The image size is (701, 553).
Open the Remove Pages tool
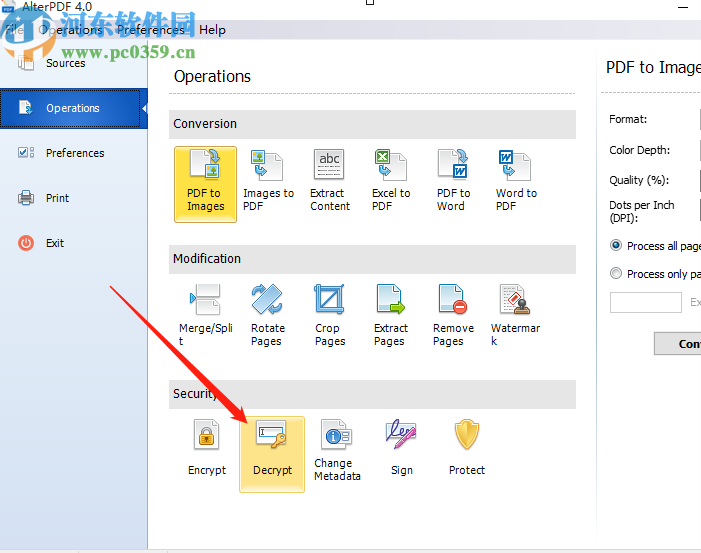pyautogui.click(x=453, y=315)
